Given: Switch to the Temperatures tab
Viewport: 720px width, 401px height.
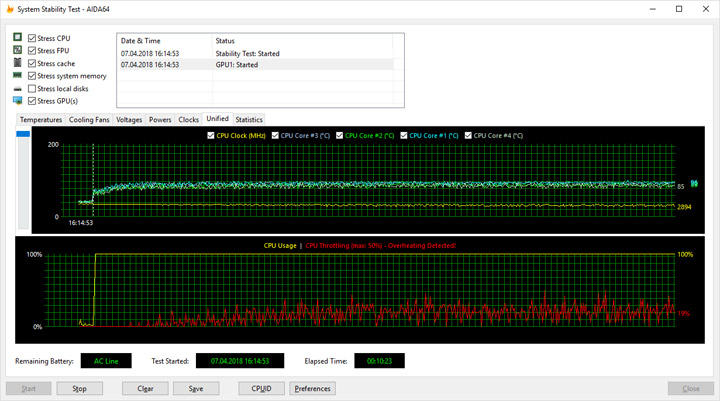Looking at the screenshot, I should (40, 119).
